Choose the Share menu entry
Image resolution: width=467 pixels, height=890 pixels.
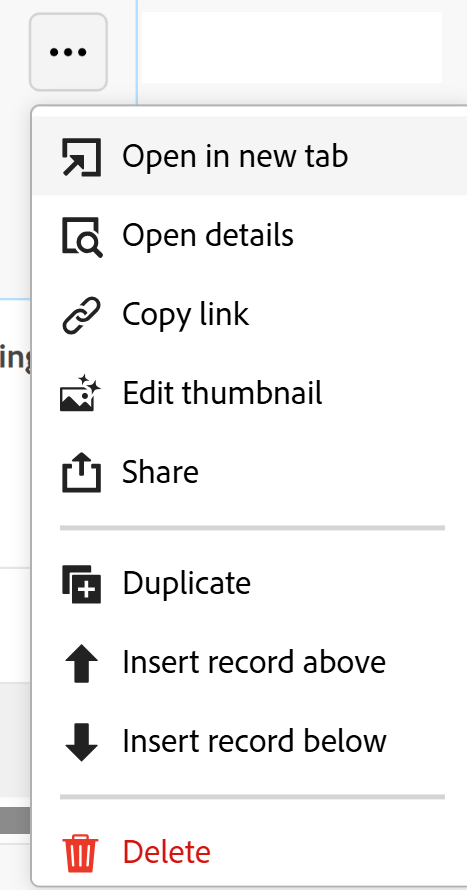250,472
